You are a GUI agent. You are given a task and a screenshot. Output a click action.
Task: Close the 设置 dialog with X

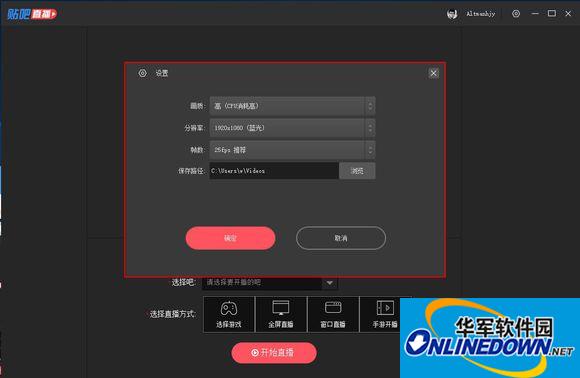(434, 73)
